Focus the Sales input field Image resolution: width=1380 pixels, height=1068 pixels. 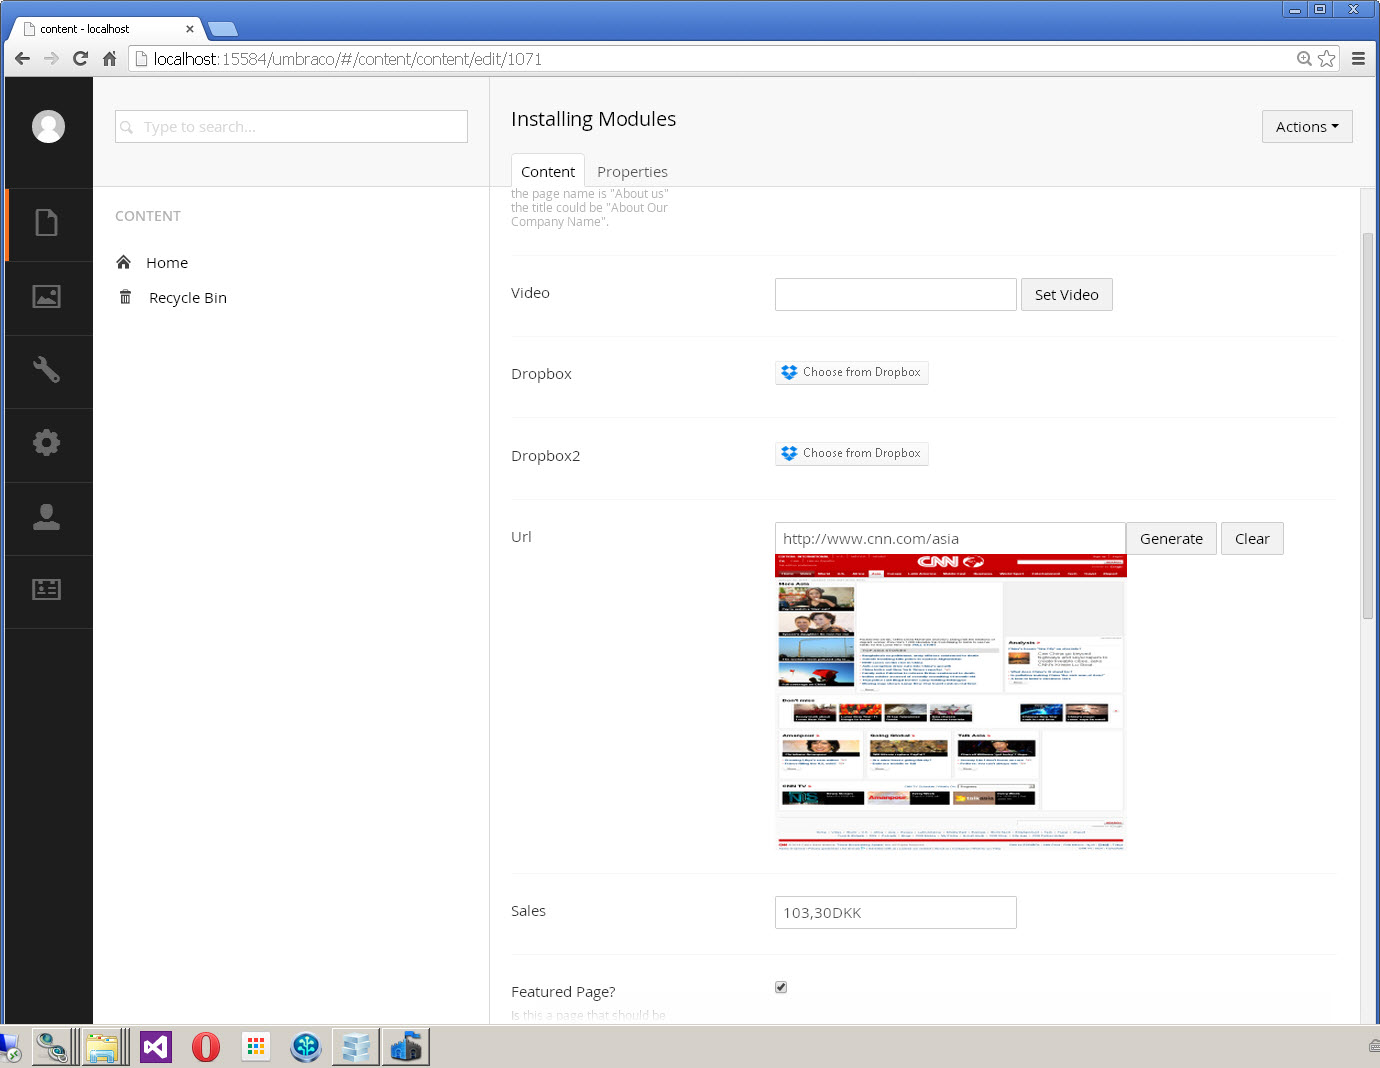click(896, 912)
